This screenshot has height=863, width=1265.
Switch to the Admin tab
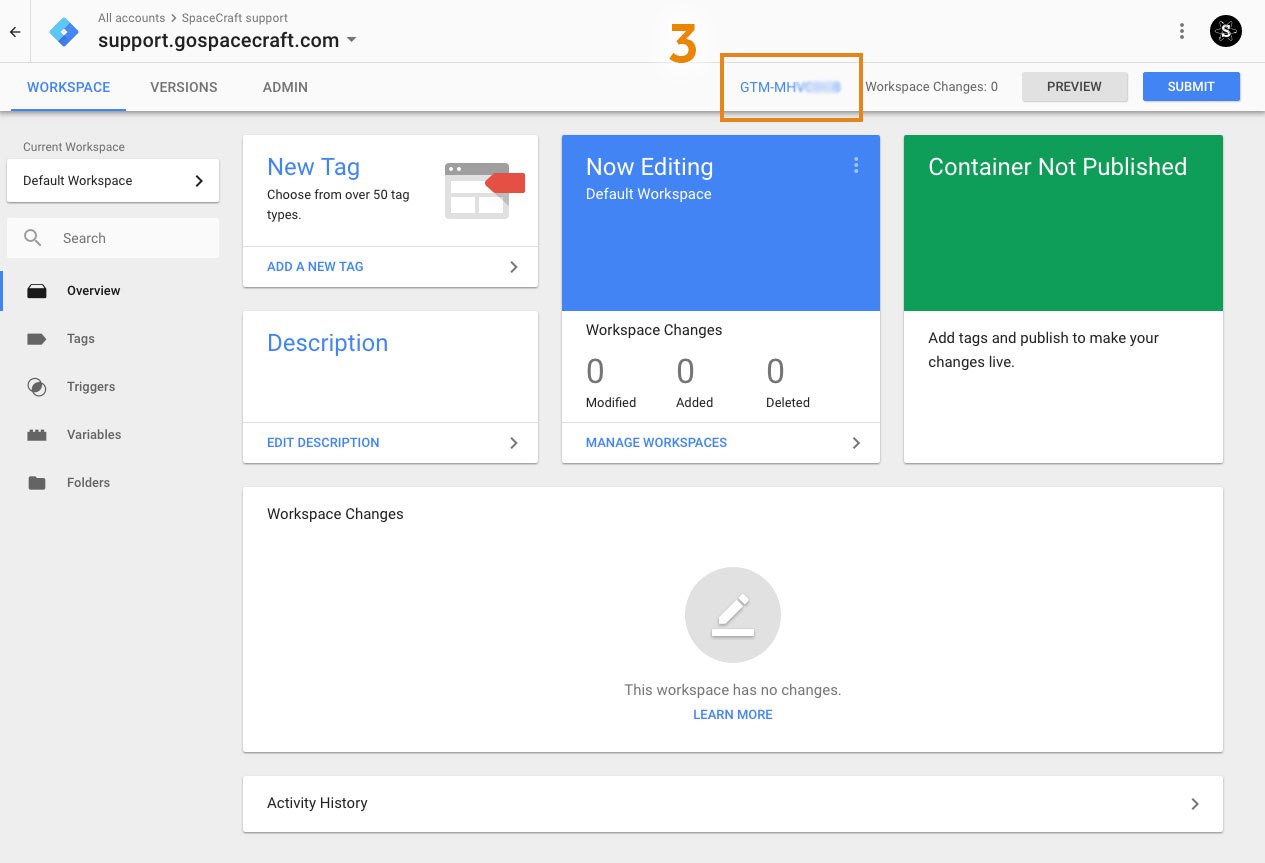(285, 87)
